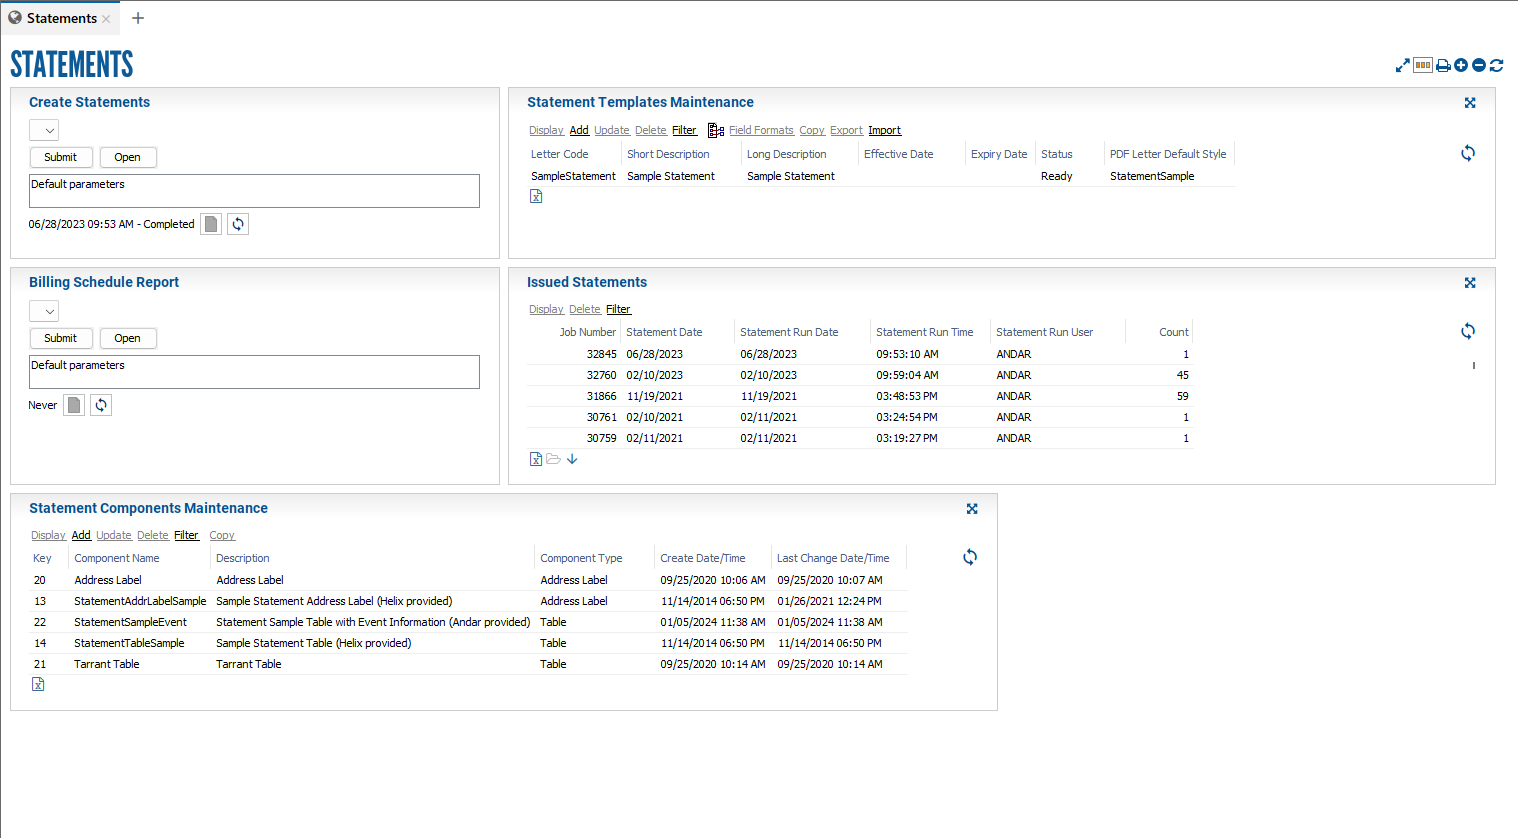Viewport: 1518px width, 838px height.
Task: Select job number 32760 row
Action: 860,375
